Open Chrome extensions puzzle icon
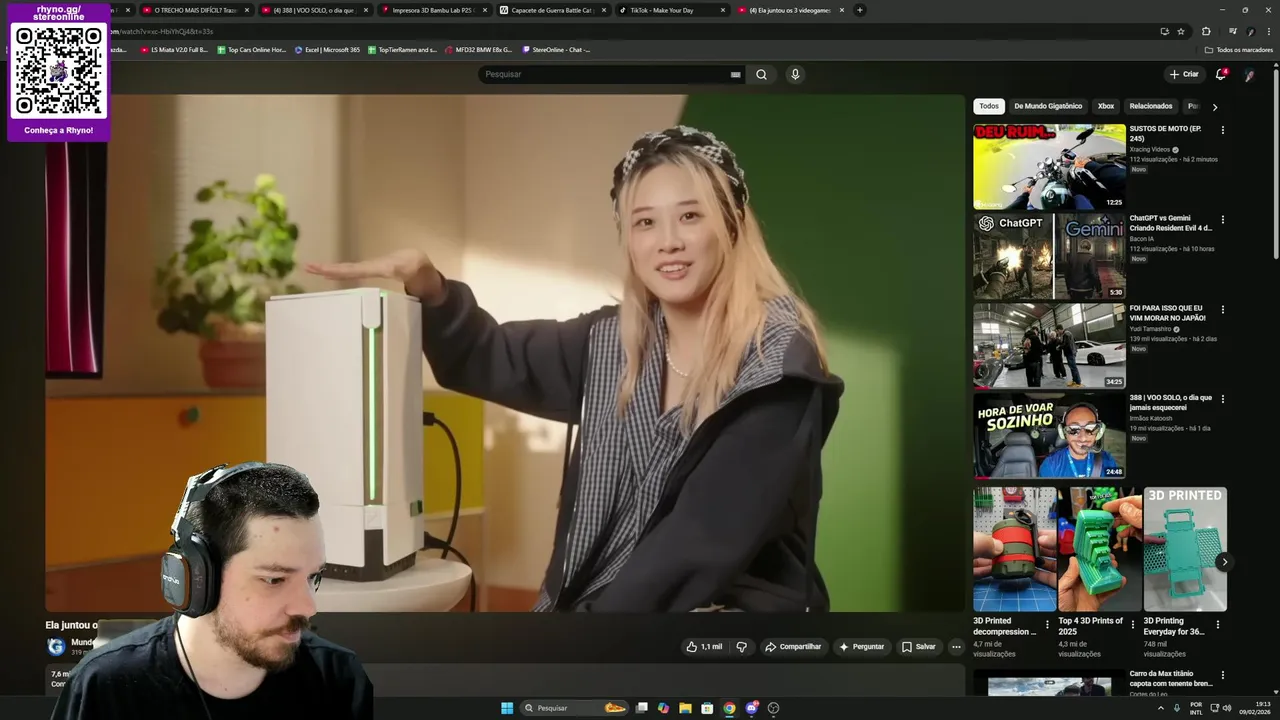The image size is (1280, 720). point(1206,31)
